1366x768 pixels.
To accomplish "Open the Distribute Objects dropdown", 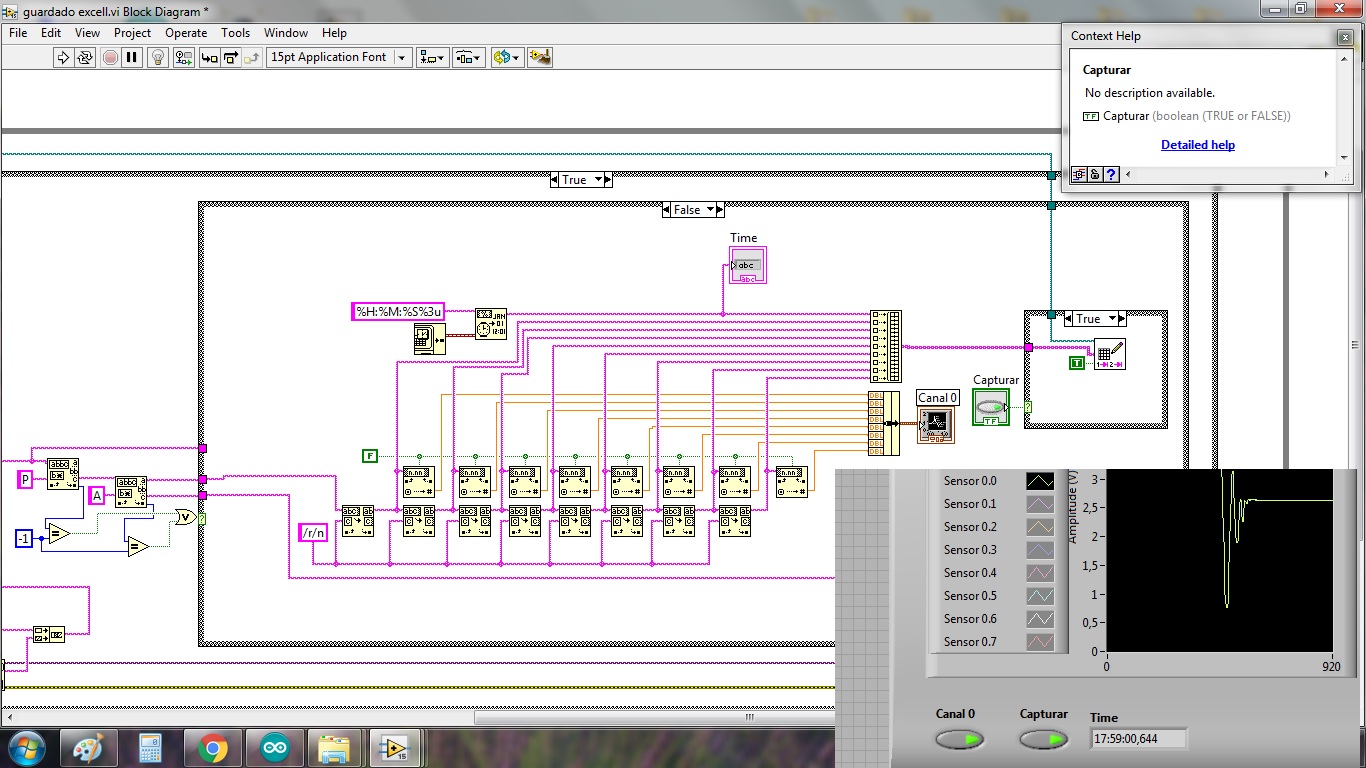I will click(469, 58).
